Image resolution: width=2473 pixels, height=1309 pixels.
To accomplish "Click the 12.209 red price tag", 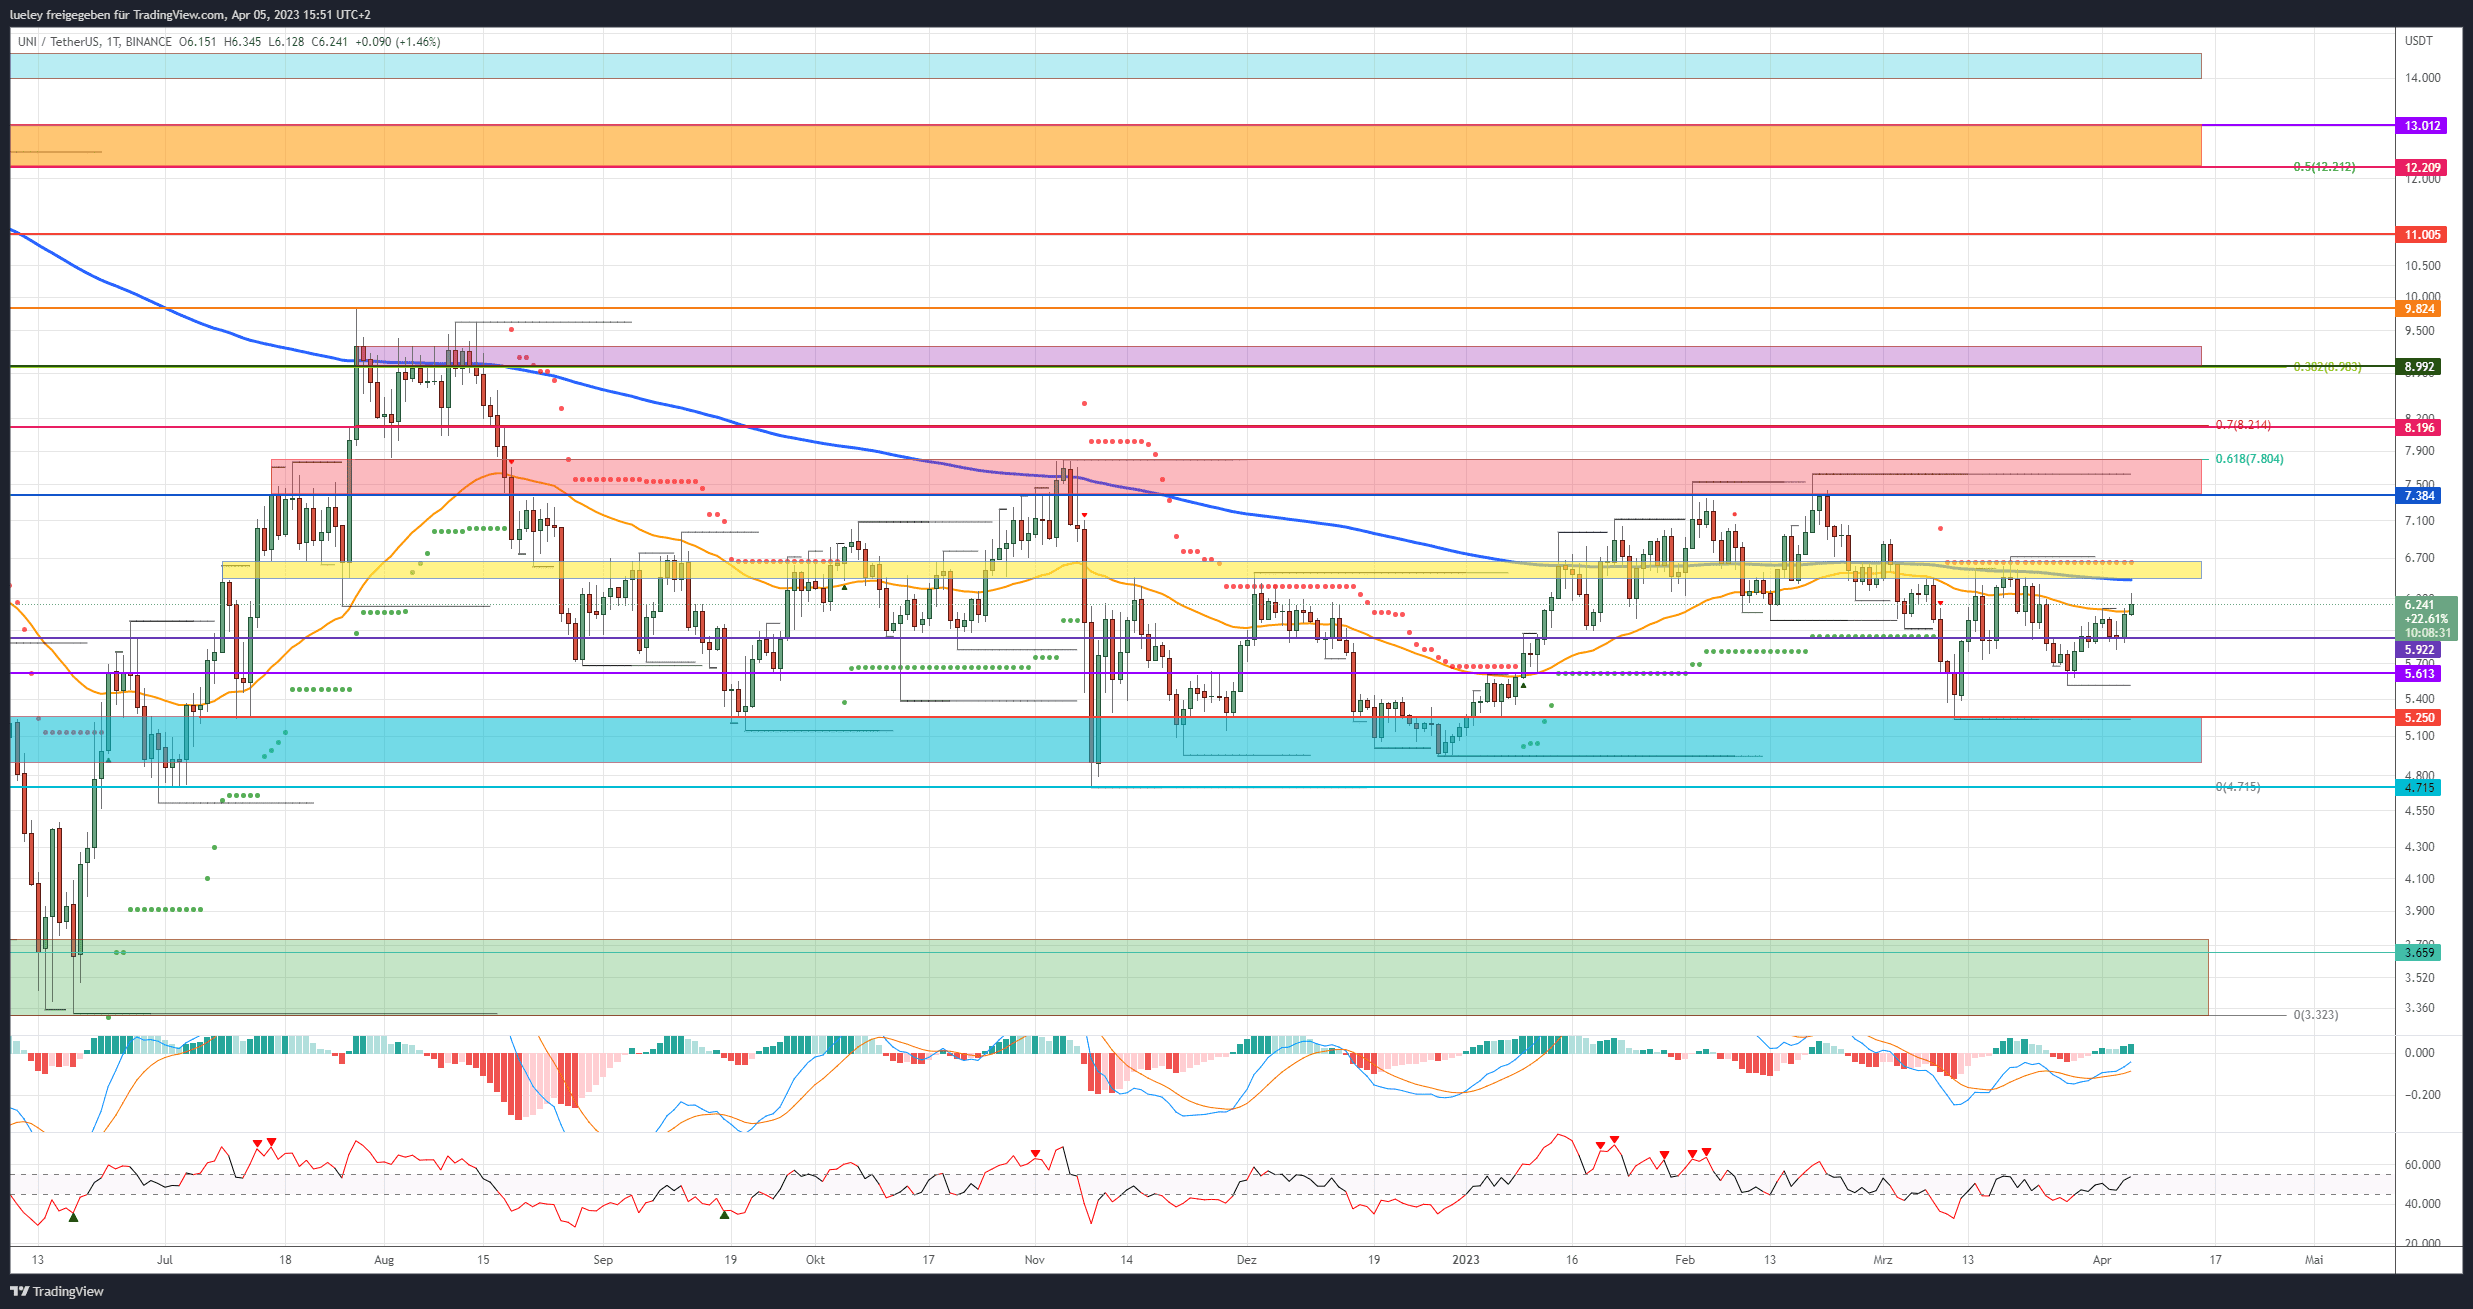I will [2422, 168].
